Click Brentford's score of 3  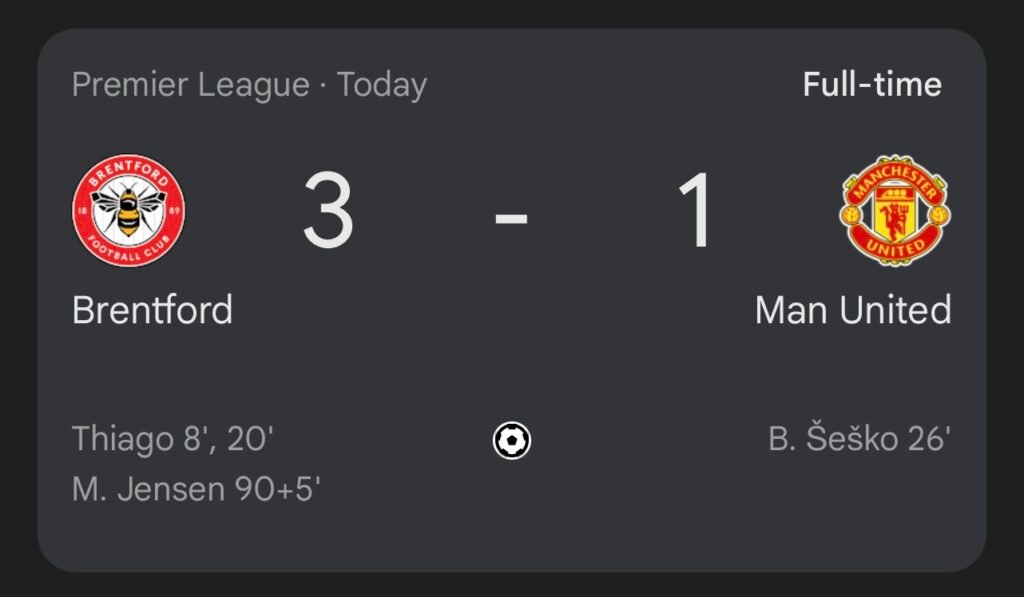pos(328,210)
